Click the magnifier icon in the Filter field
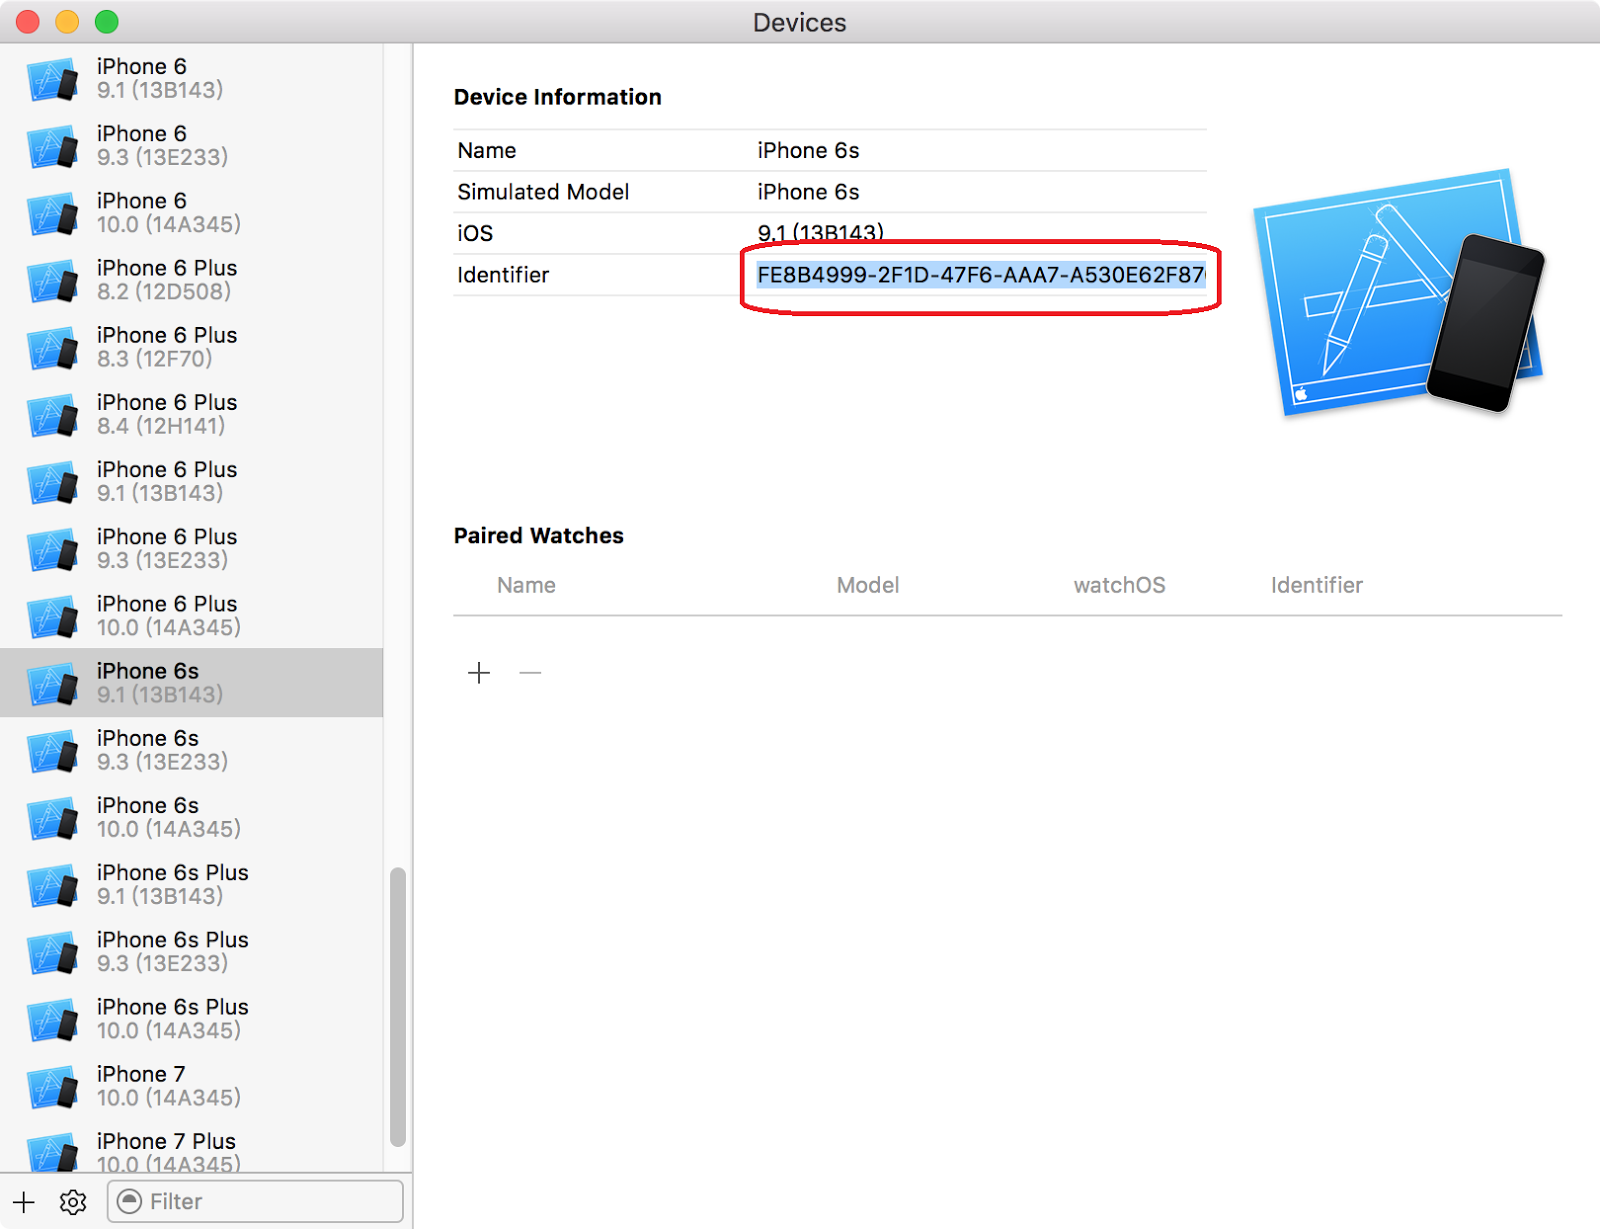The height and width of the screenshot is (1229, 1600). (x=129, y=1201)
